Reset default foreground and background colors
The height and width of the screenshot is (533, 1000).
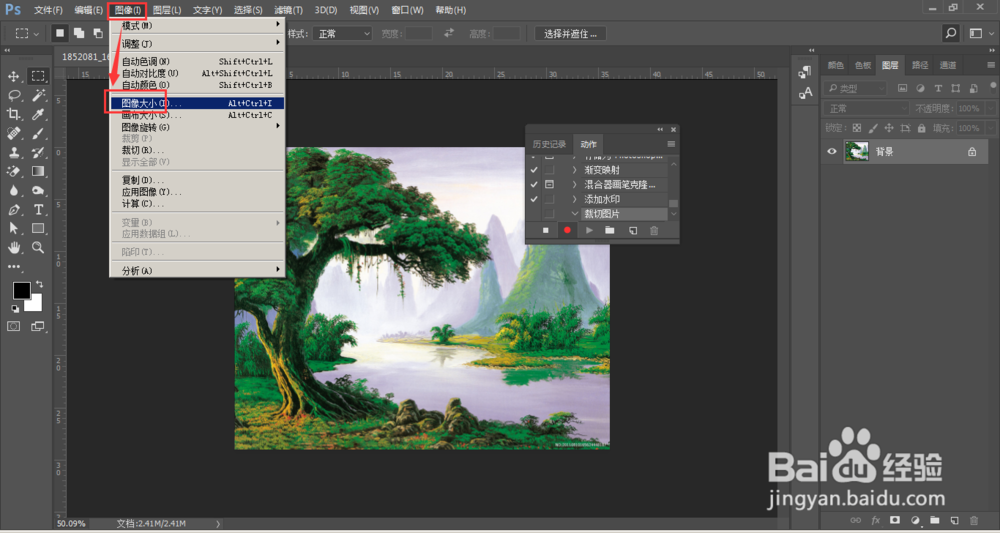15,309
